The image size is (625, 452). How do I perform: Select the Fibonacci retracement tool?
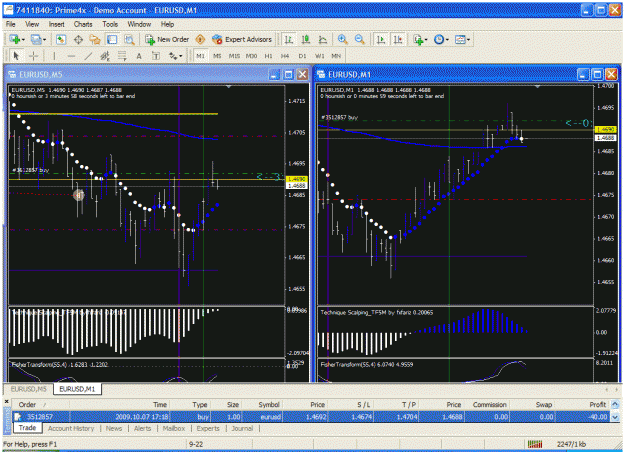[122, 56]
